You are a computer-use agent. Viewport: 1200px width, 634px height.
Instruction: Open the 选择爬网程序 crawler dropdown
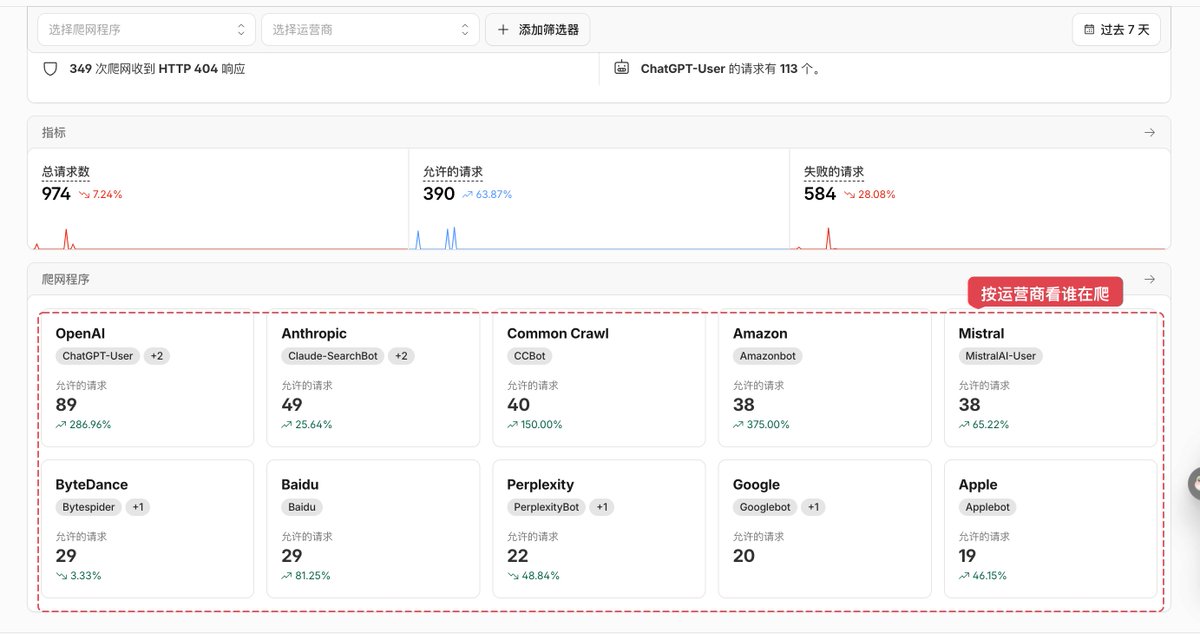[x=146, y=30]
